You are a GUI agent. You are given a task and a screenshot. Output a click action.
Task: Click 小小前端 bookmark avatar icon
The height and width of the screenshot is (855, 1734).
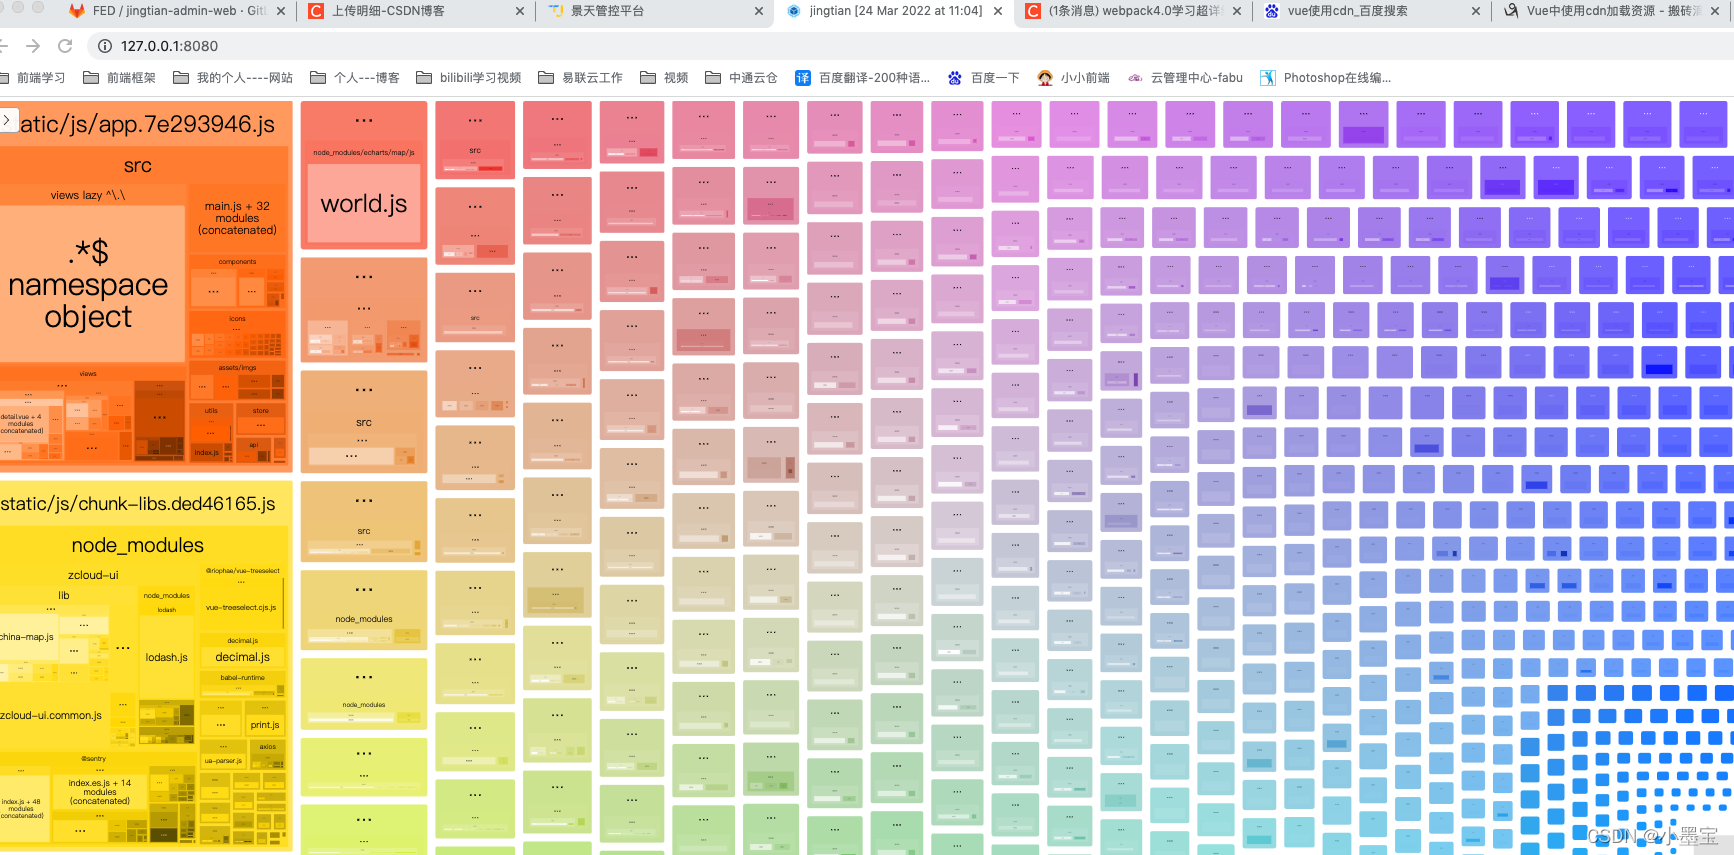coord(1045,78)
